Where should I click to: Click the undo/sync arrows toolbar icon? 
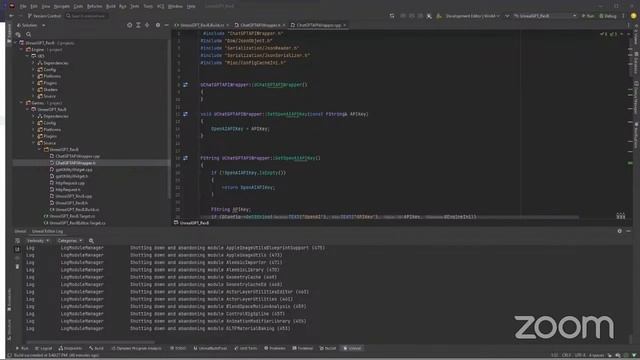click(x=392, y=16)
